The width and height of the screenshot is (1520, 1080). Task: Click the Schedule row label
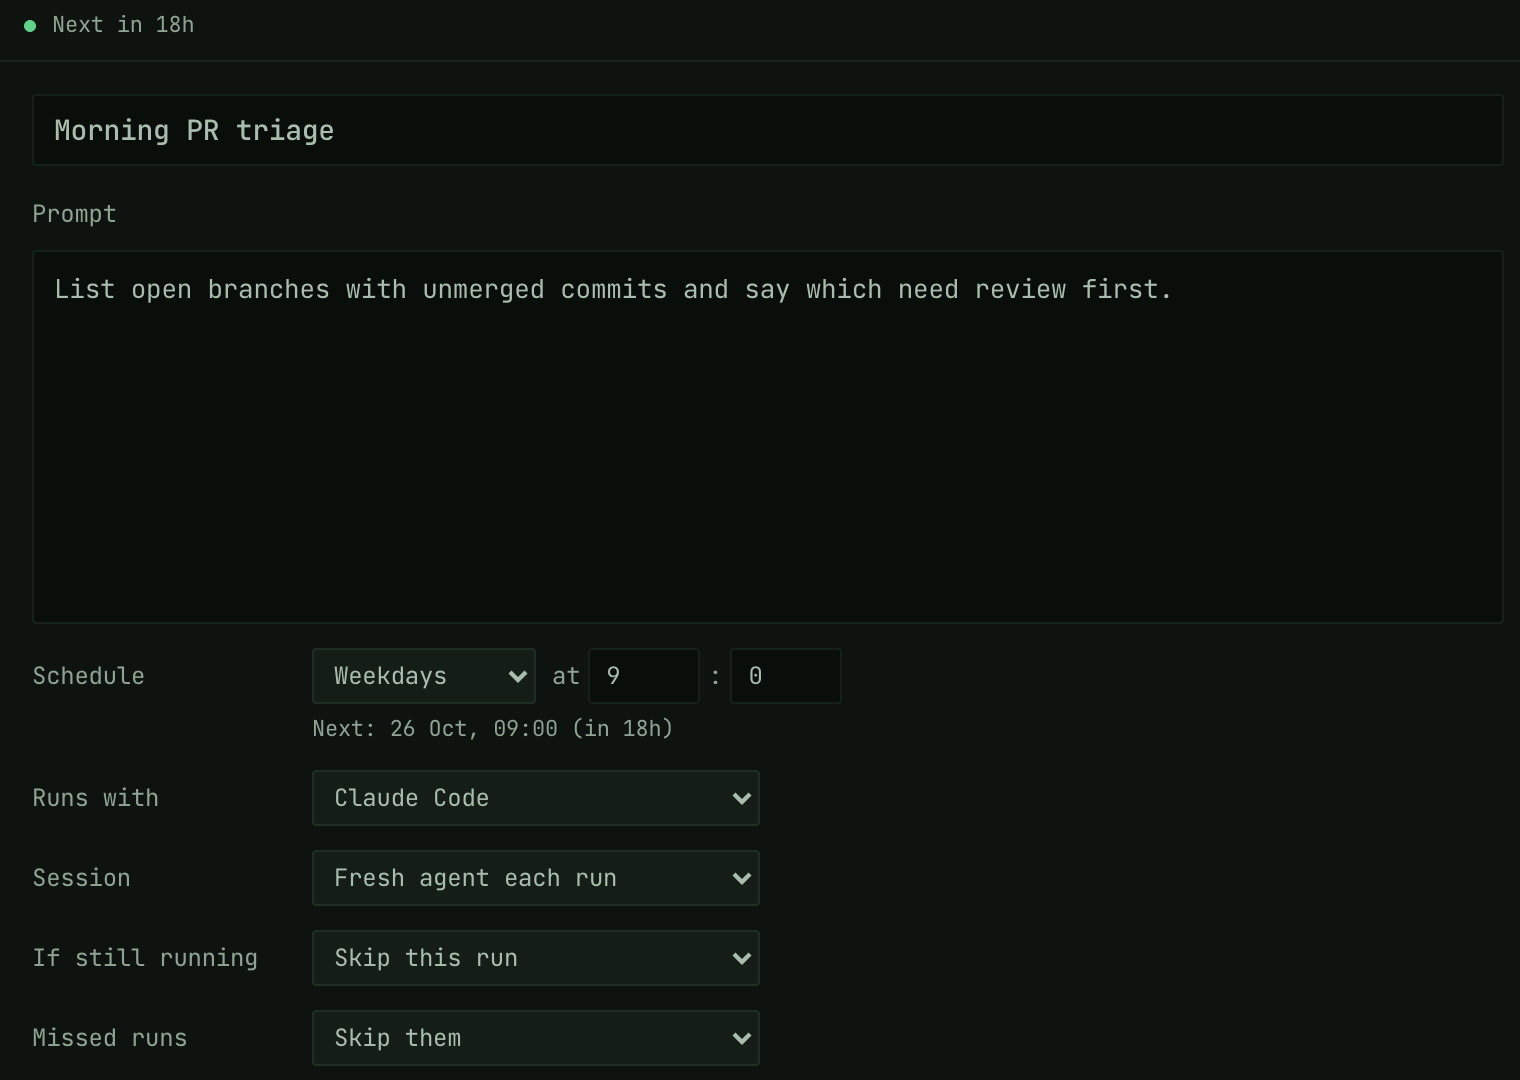coord(89,676)
